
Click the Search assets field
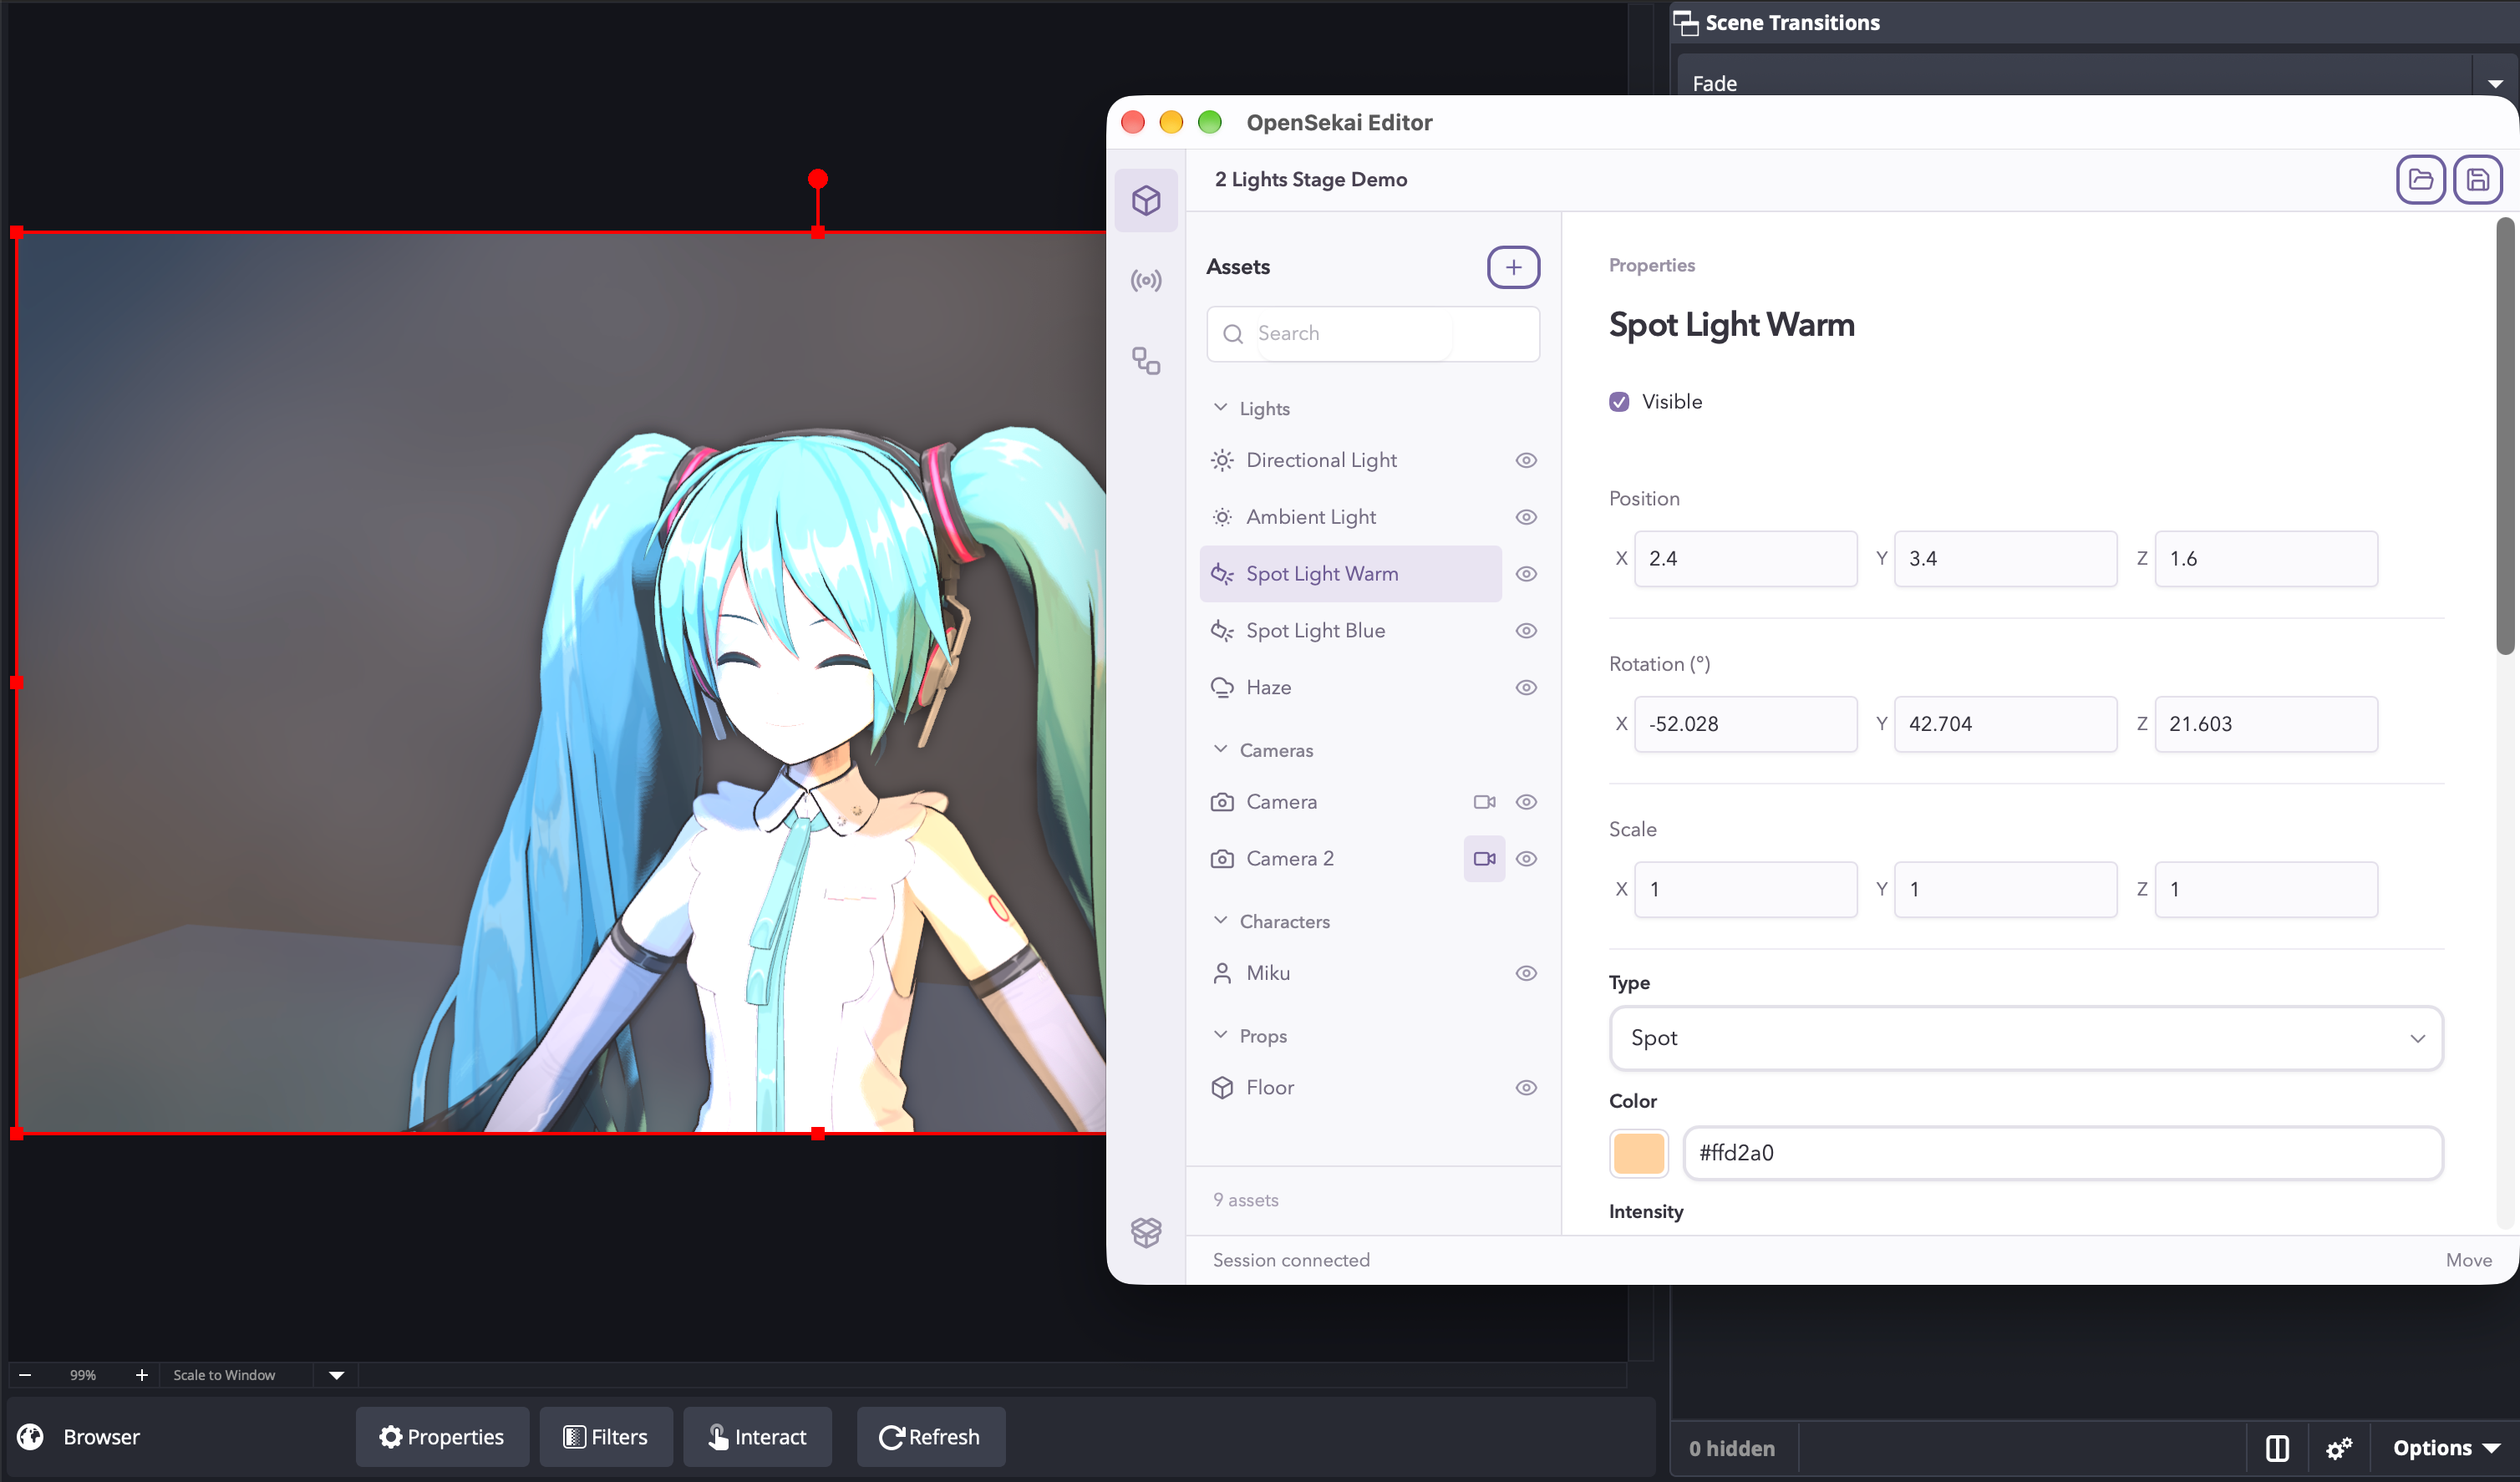[x=1373, y=334]
